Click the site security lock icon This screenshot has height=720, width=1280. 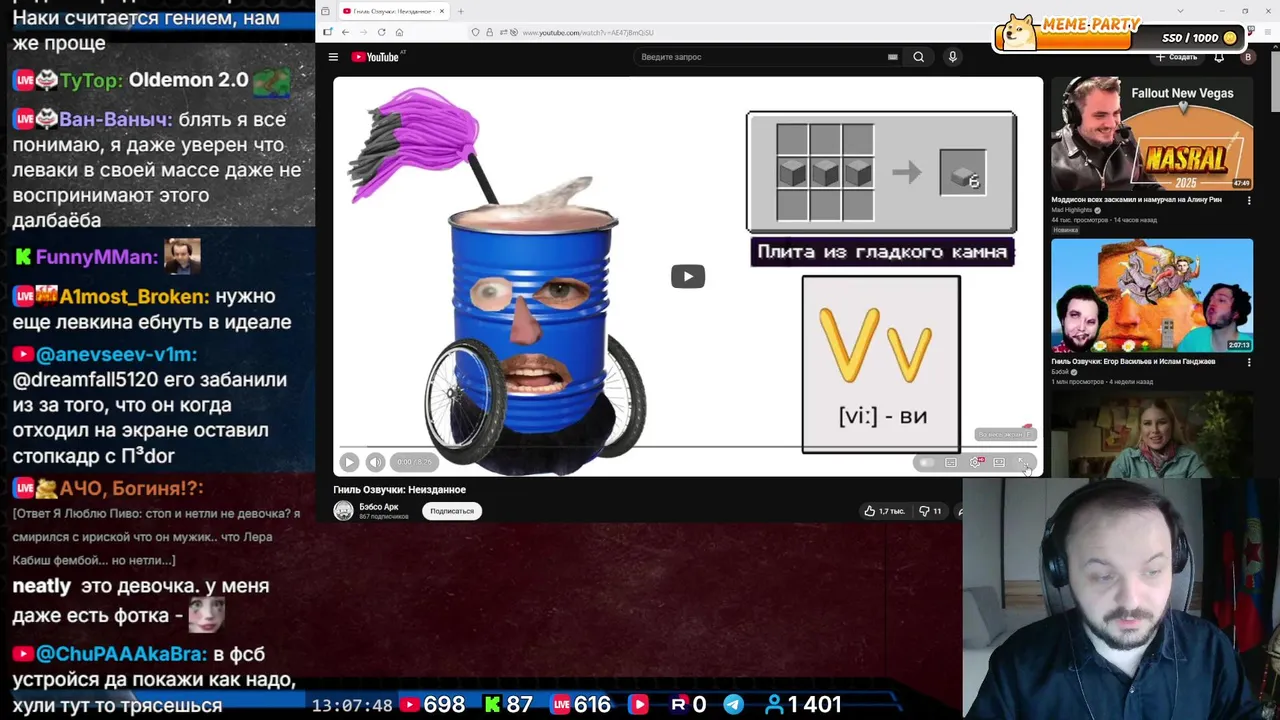coord(489,32)
